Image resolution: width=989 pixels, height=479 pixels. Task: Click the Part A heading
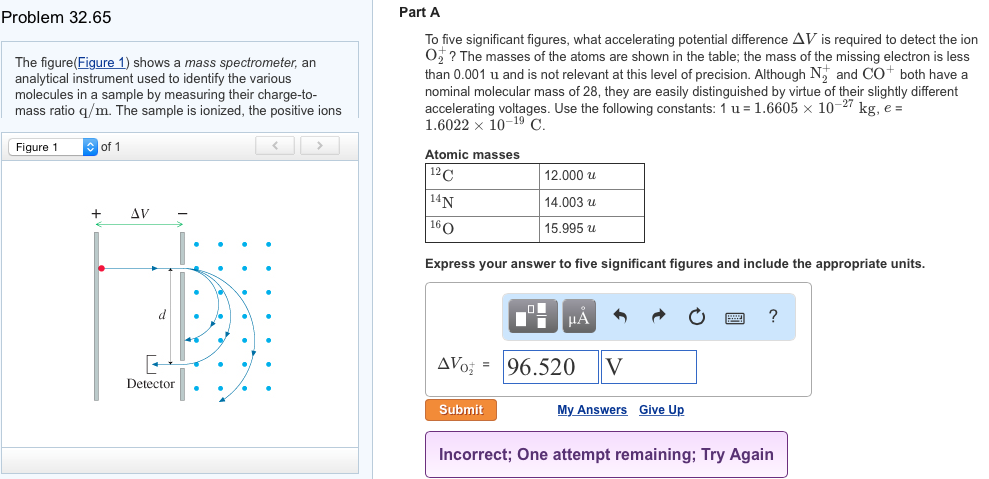pyautogui.click(x=419, y=12)
